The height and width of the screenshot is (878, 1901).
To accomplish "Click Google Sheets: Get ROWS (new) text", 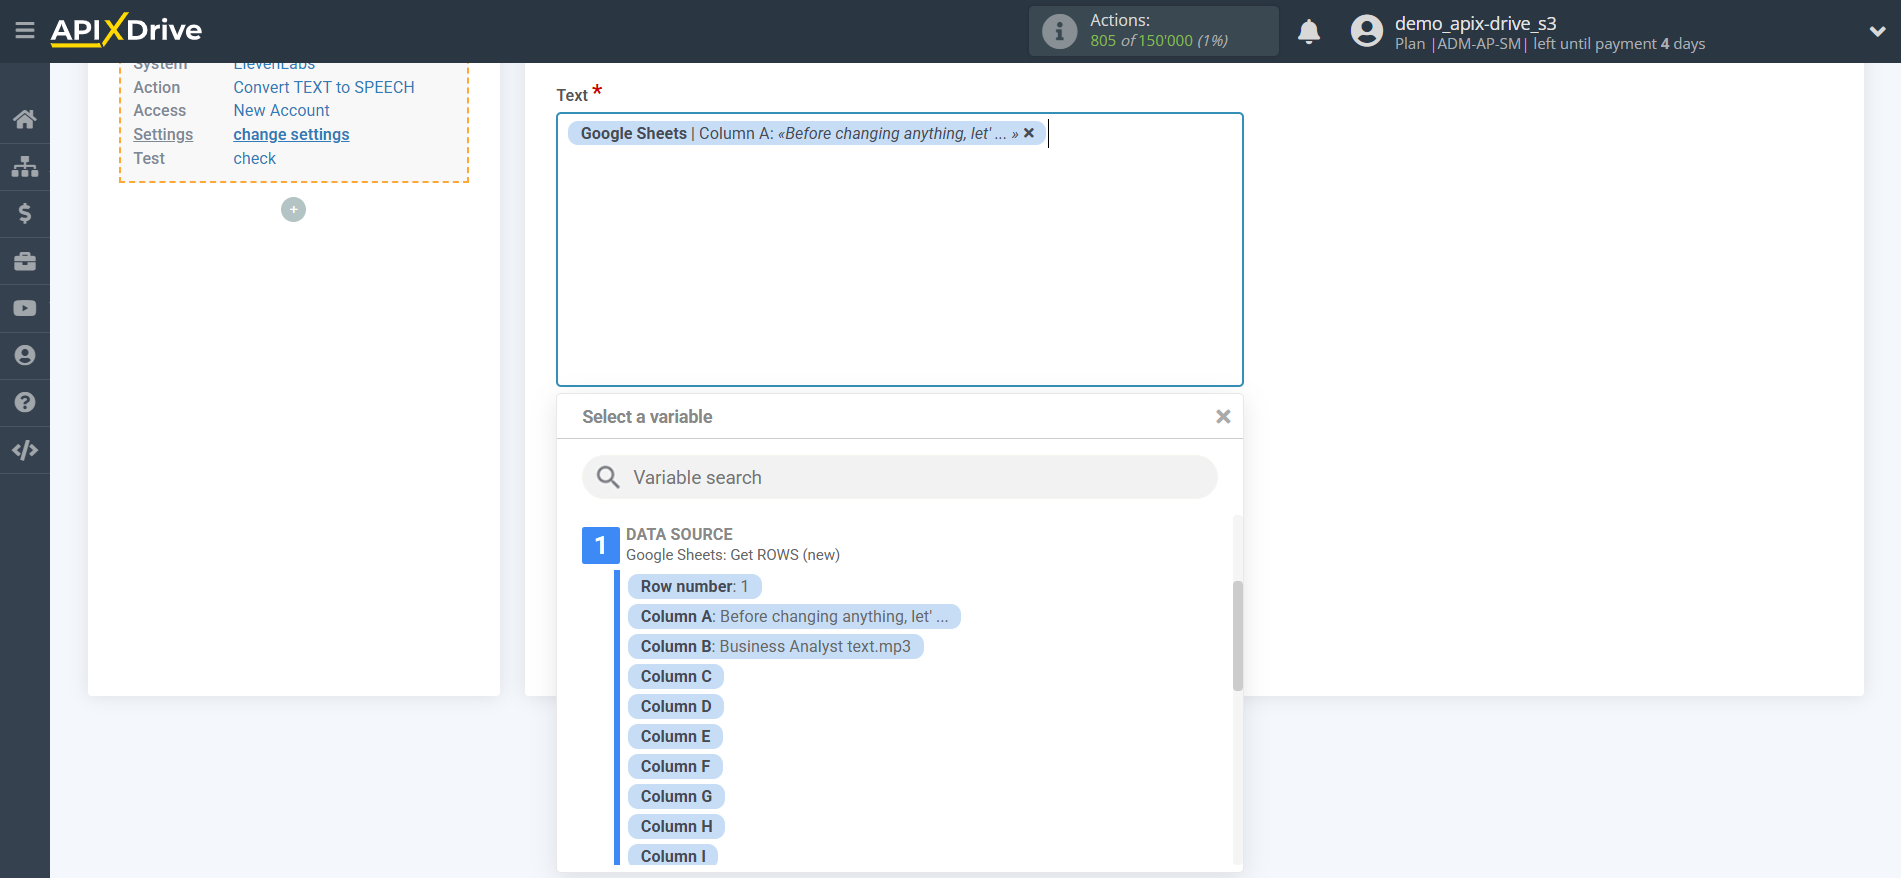I will point(733,555).
